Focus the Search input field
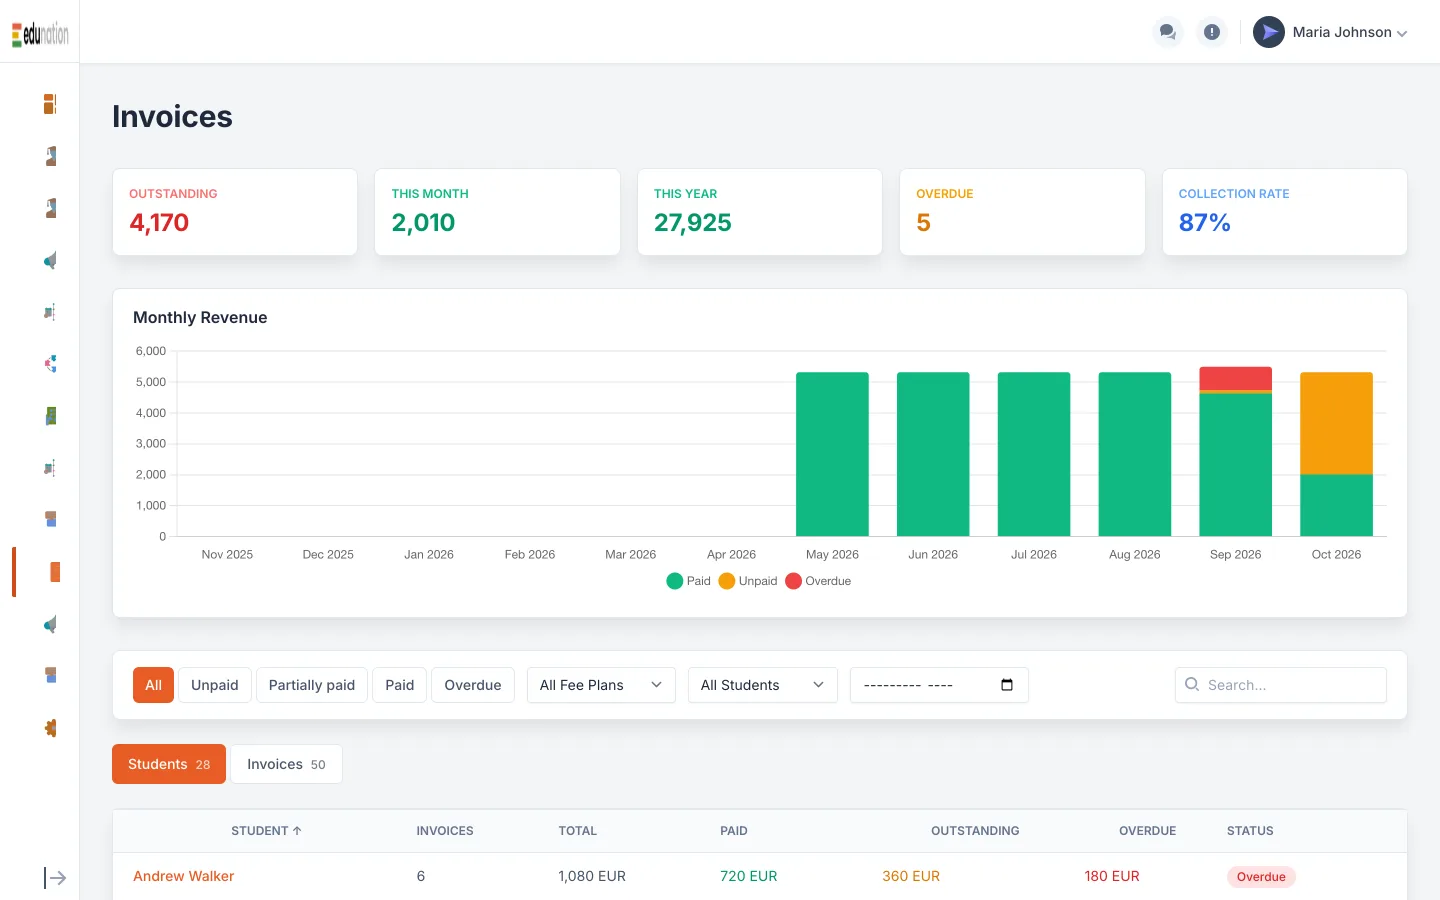 click(x=1281, y=685)
